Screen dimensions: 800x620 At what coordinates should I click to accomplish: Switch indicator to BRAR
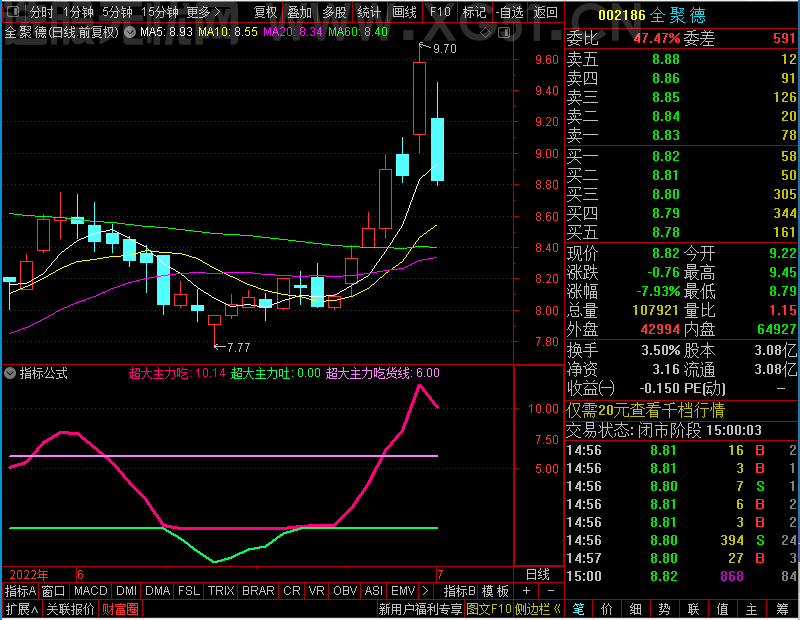pyautogui.click(x=258, y=591)
